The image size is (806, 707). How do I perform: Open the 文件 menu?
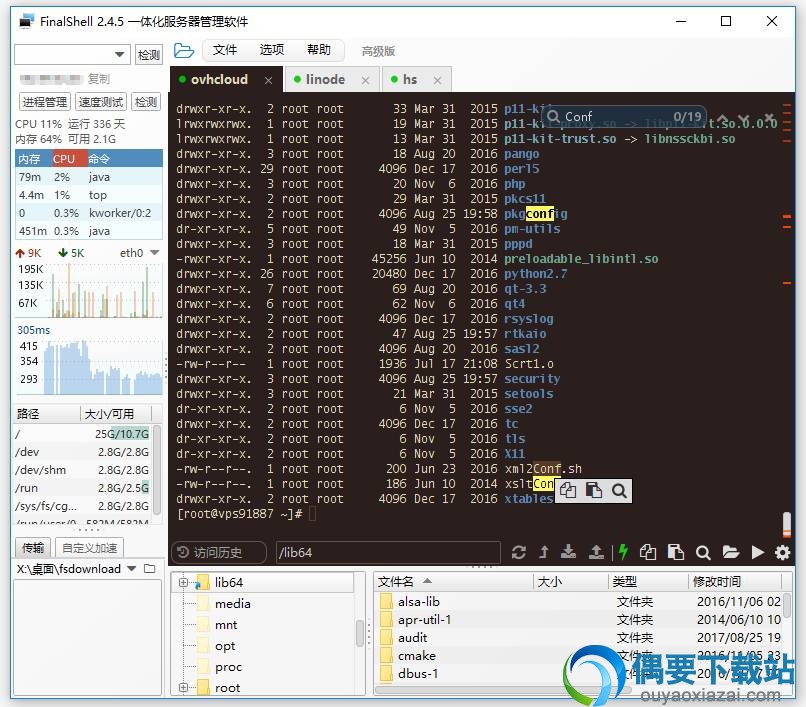point(225,50)
